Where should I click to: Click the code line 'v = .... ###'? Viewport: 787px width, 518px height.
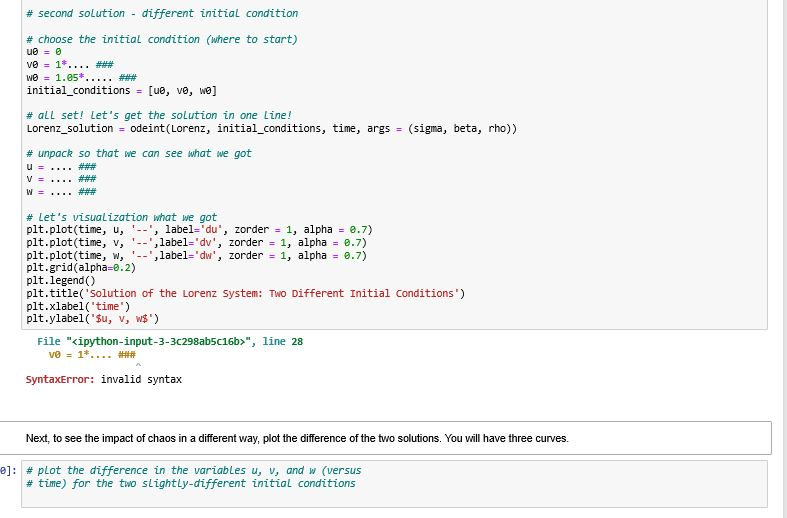(x=61, y=179)
